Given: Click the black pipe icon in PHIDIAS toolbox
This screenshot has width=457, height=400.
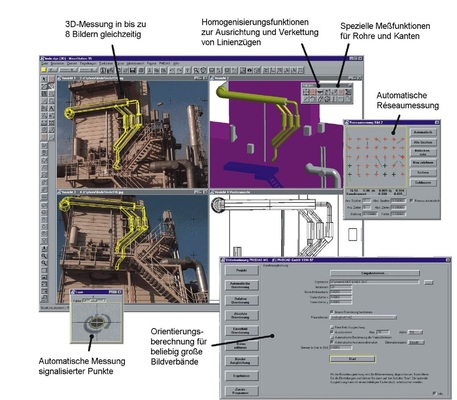Looking at the screenshot, I should [320, 92].
